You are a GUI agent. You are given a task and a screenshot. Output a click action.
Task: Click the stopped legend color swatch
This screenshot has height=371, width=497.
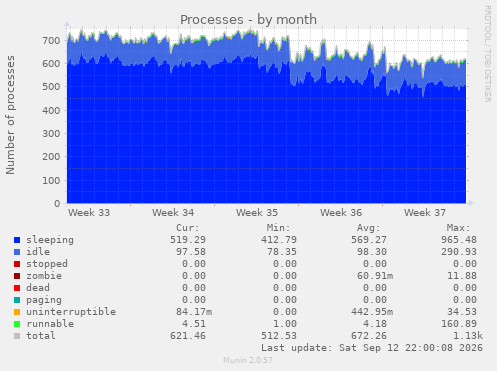click(x=17, y=264)
